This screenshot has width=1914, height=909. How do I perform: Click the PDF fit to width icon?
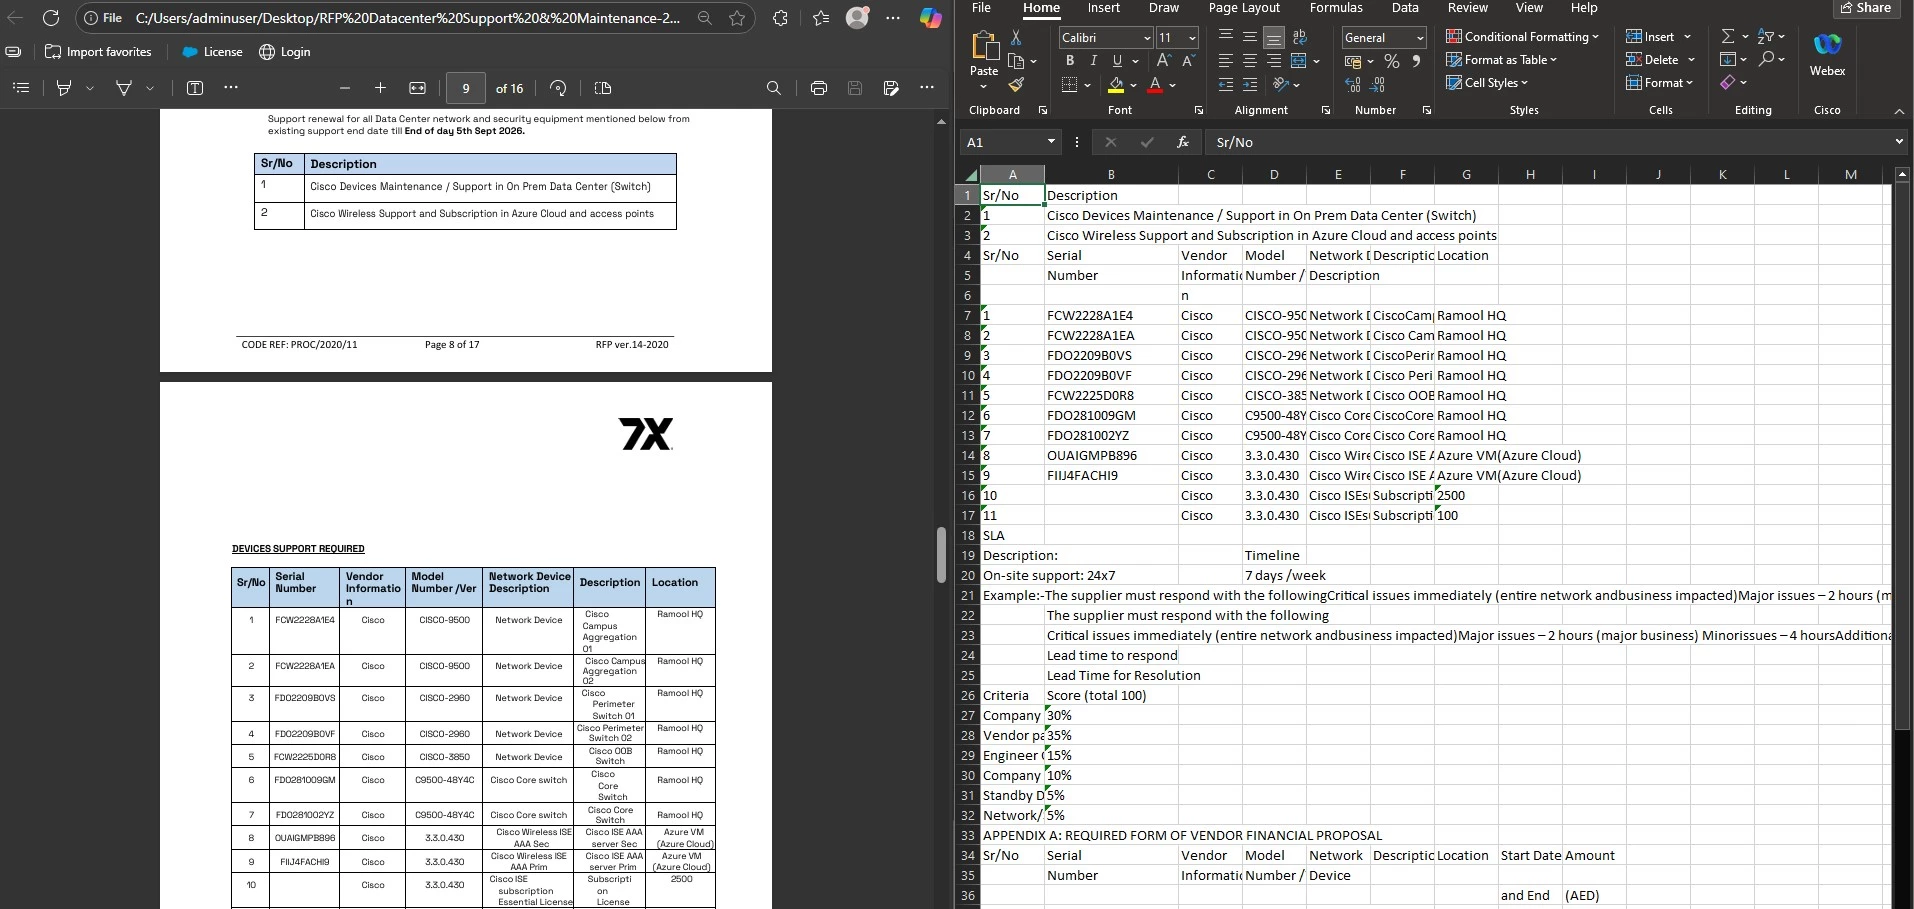(x=418, y=88)
